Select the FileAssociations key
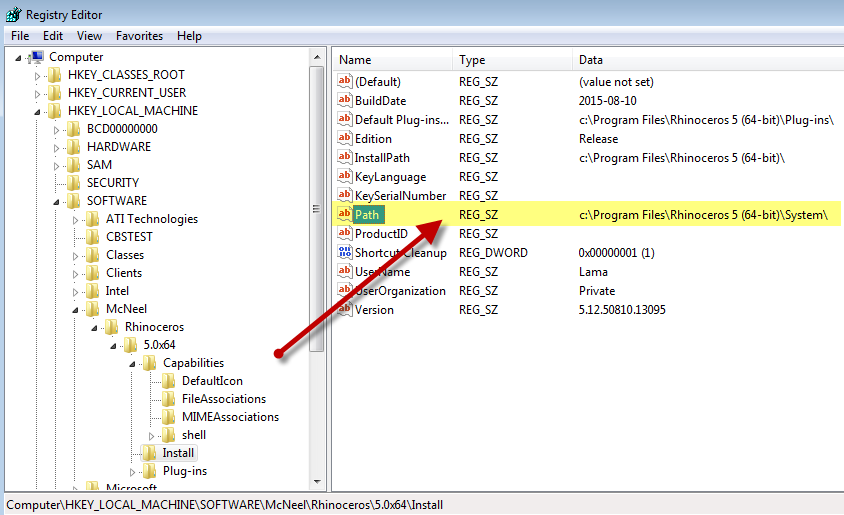 [224, 399]
